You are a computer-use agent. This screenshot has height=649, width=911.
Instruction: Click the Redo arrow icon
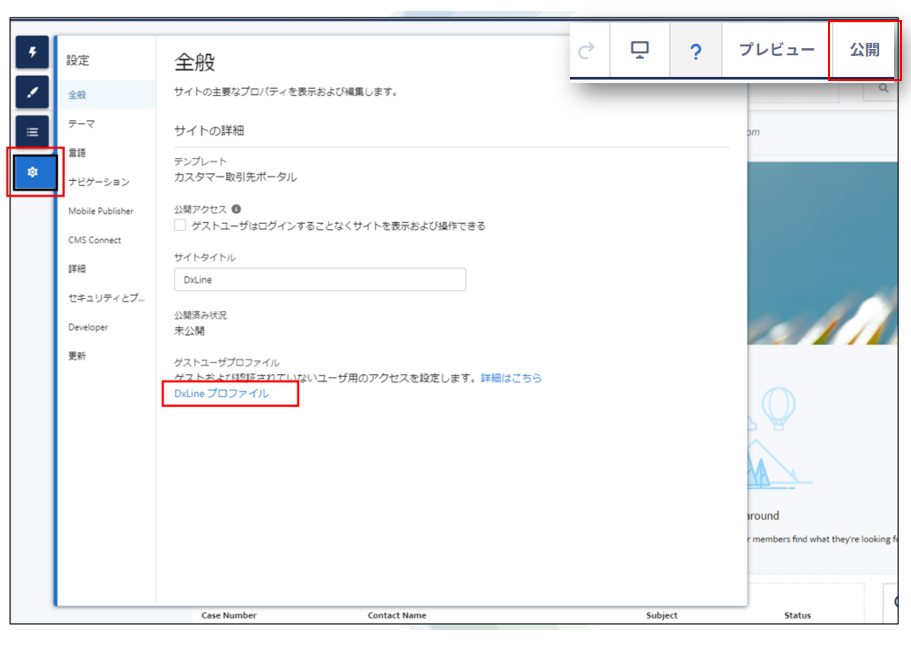point(588,50)
